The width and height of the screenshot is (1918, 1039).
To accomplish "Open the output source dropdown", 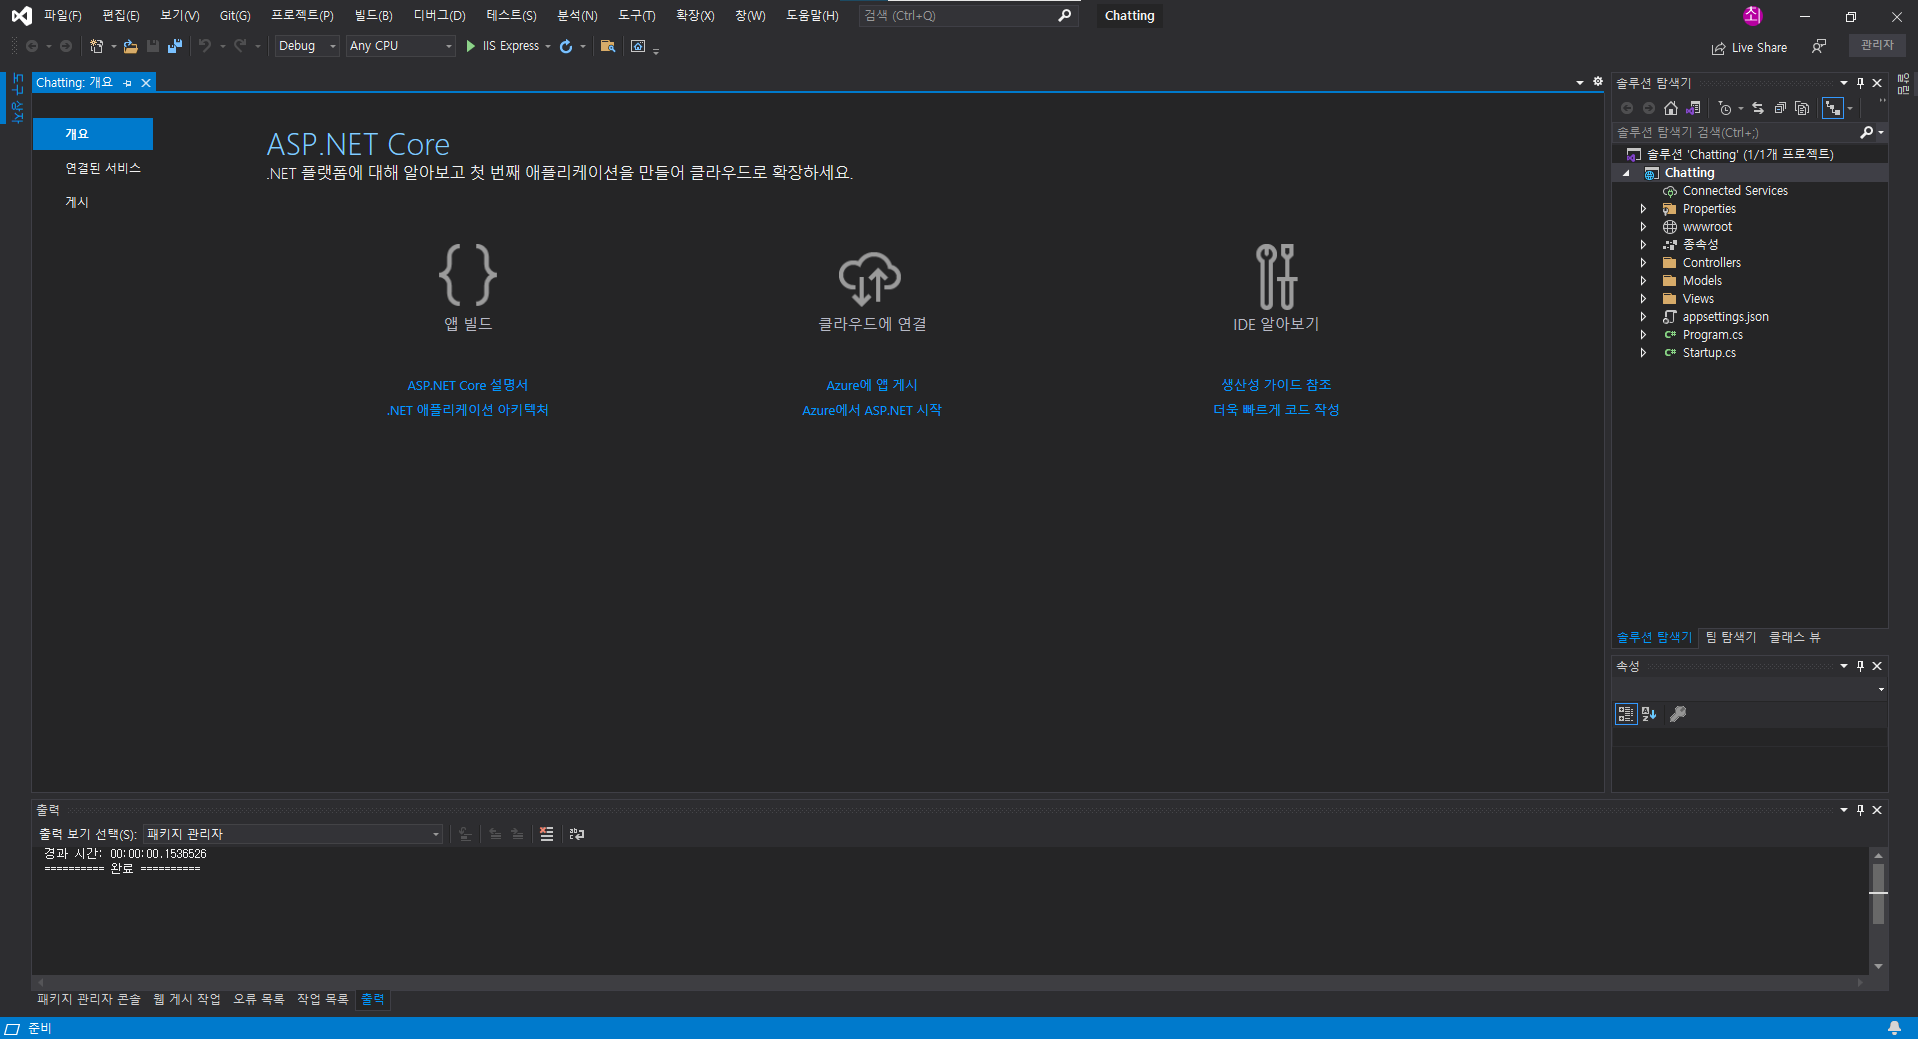I will click(x=293, y=834).
